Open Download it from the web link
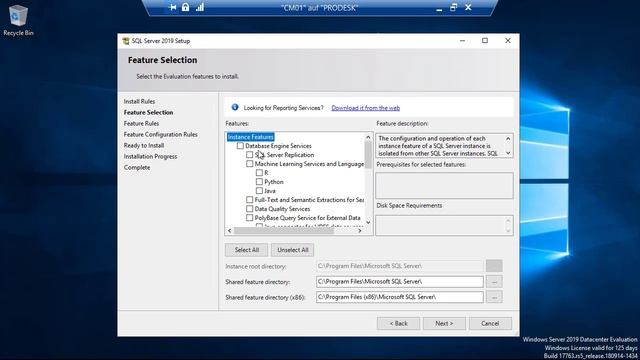Screen dimensions: 640x360 click(x=366, y=108)
